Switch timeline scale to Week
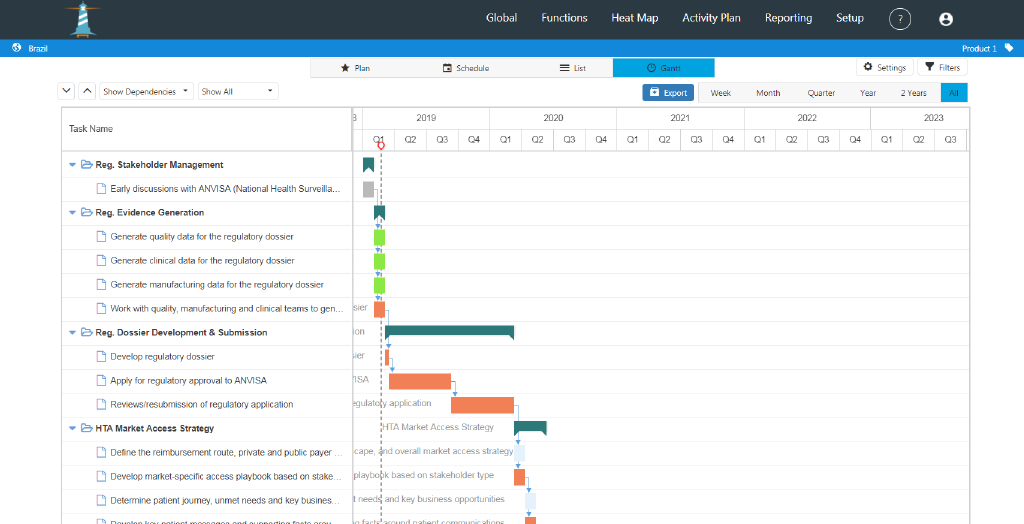Screen dimensions: 1024x524 coord(720,93)
